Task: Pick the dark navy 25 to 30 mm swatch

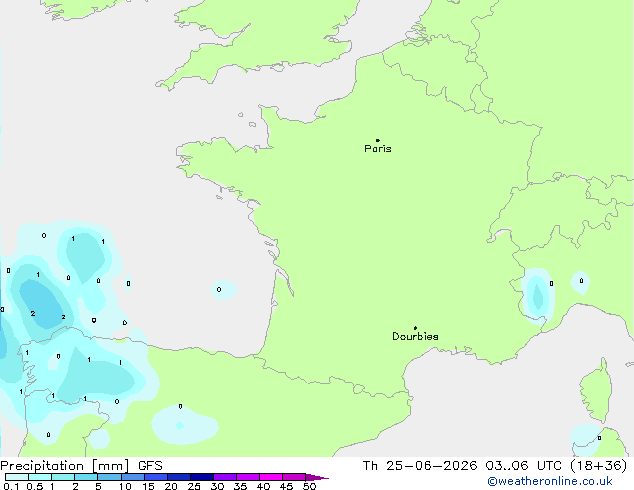Action: click(x=201, y=477)
